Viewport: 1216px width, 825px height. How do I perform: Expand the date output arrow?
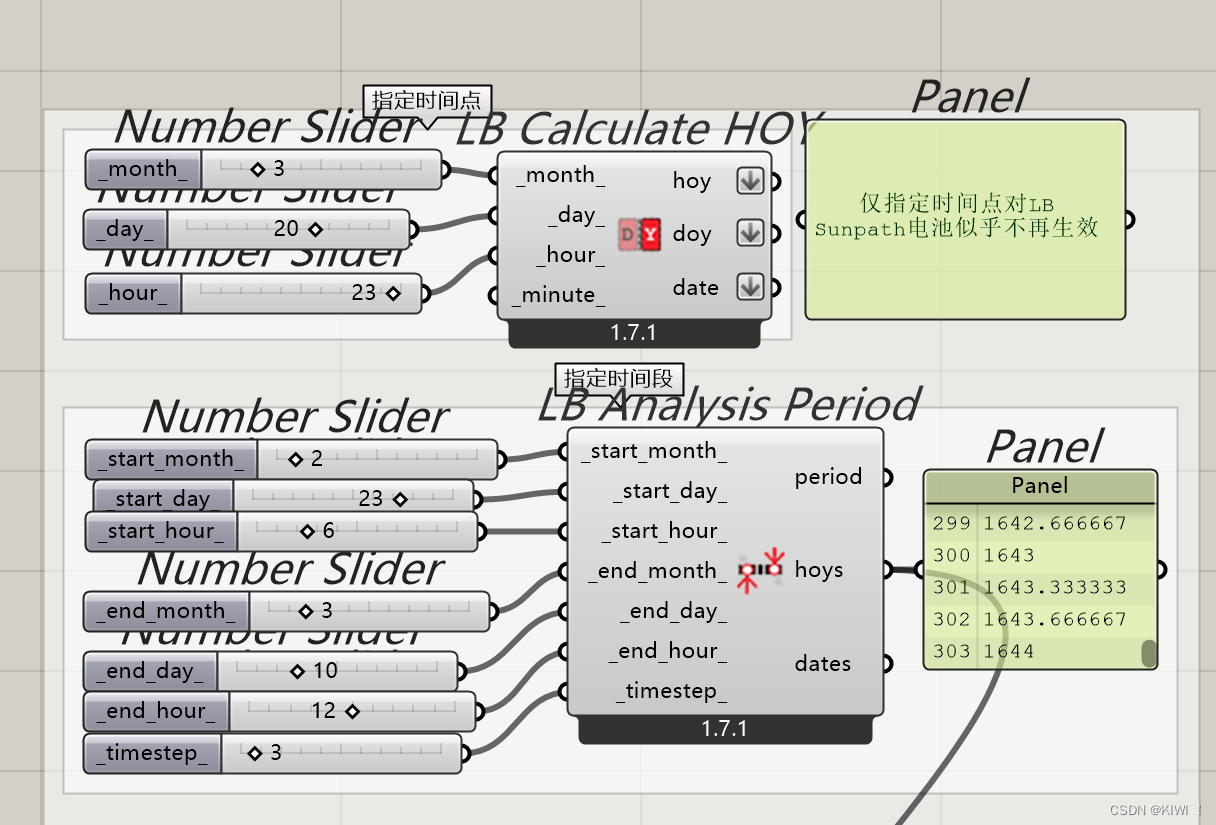[x=750, y=287]
